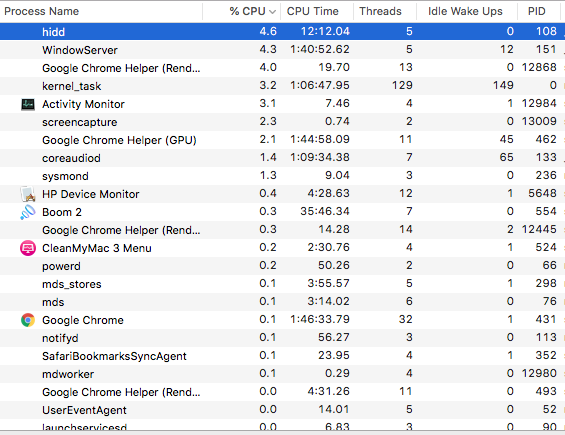Screen dimensions: 565x435
Task: Click the Google Chrome app icon
Action: (x=28, y=320)
